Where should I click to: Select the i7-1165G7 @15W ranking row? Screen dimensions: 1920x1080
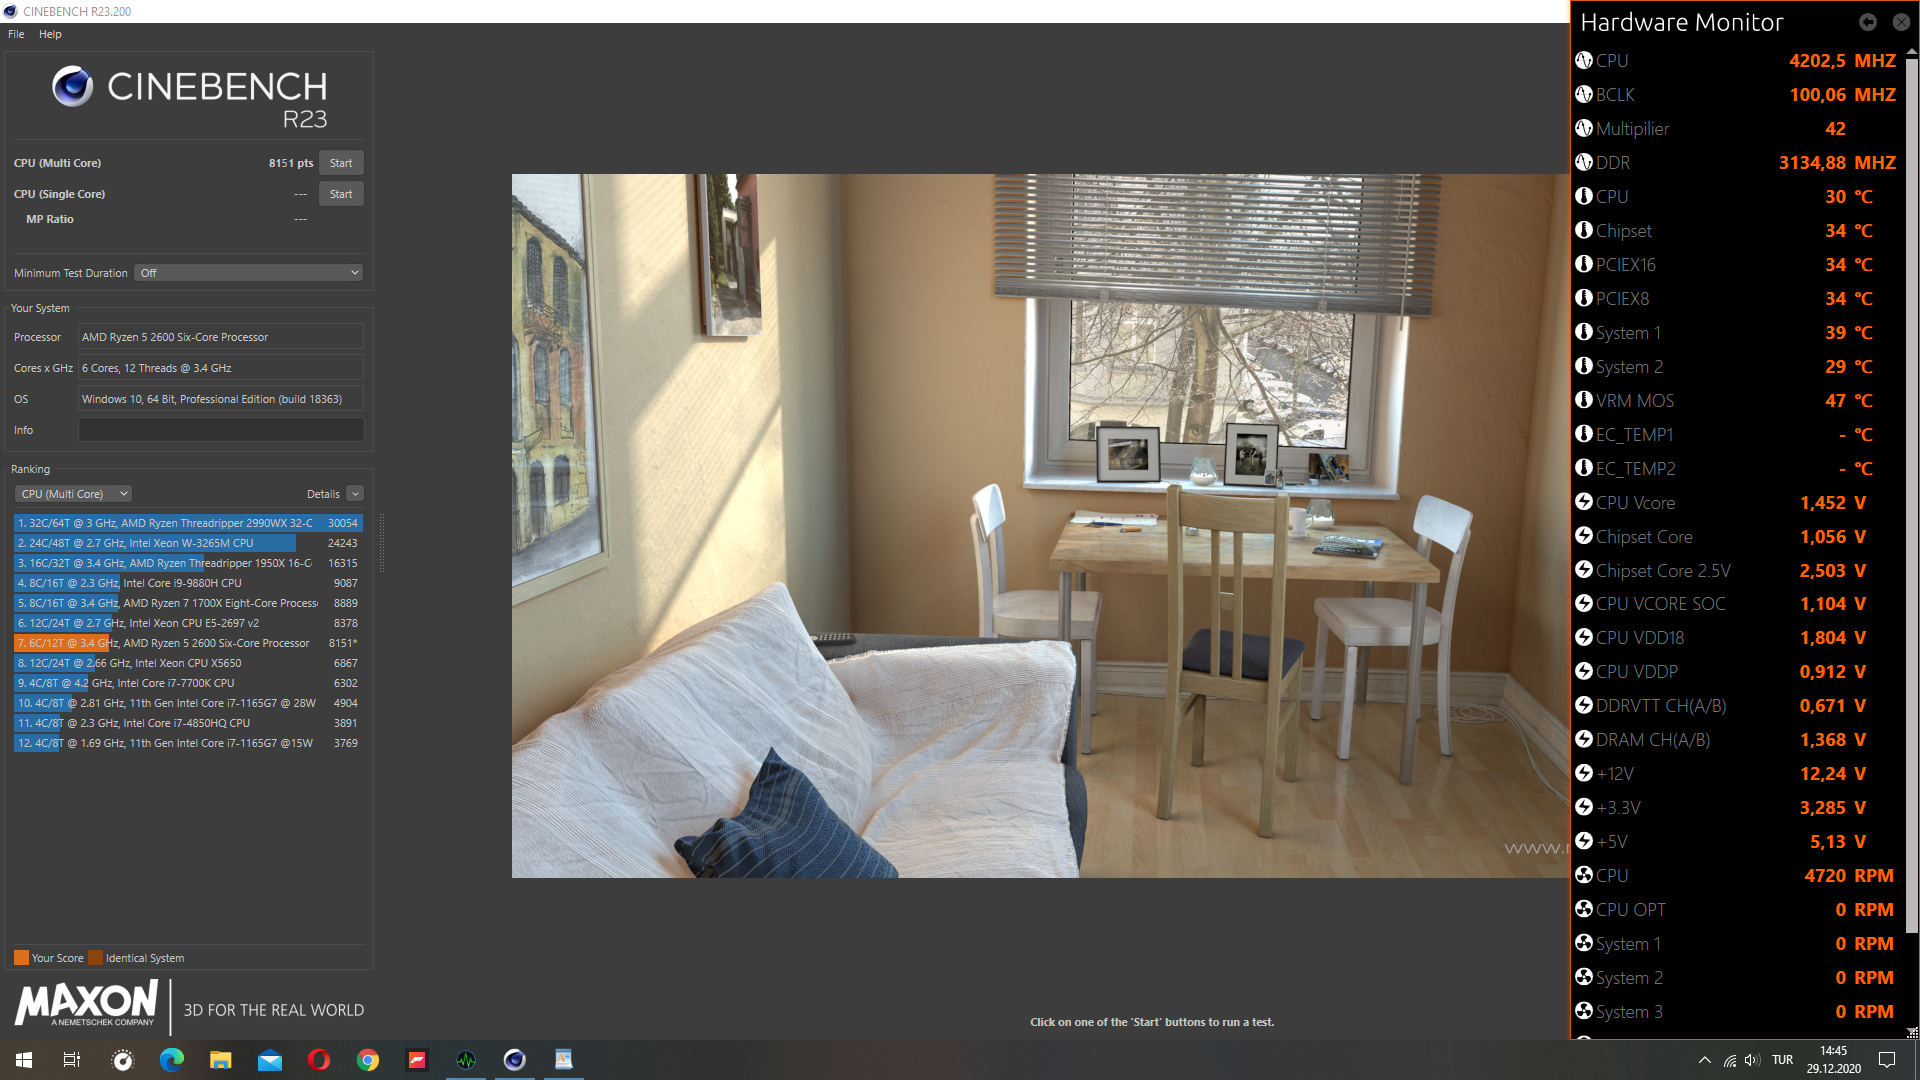point(188,743)
